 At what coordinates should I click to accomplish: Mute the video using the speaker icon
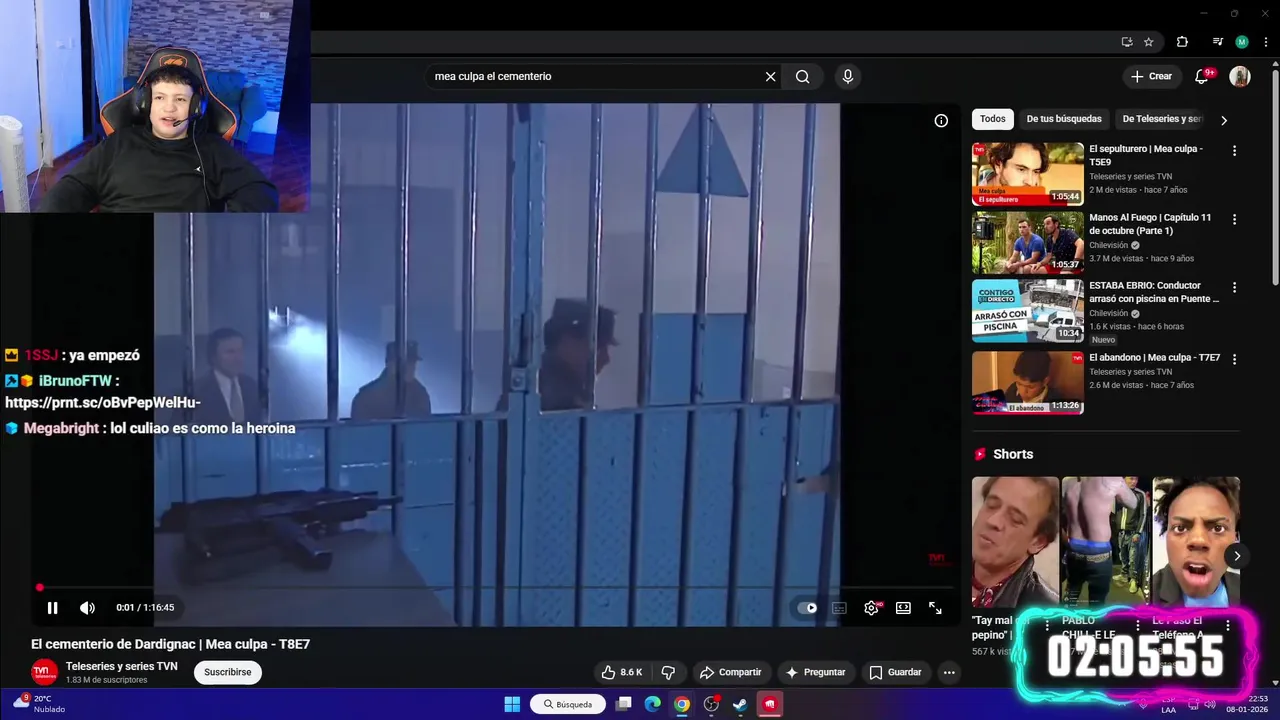click(x=87, y=608)
